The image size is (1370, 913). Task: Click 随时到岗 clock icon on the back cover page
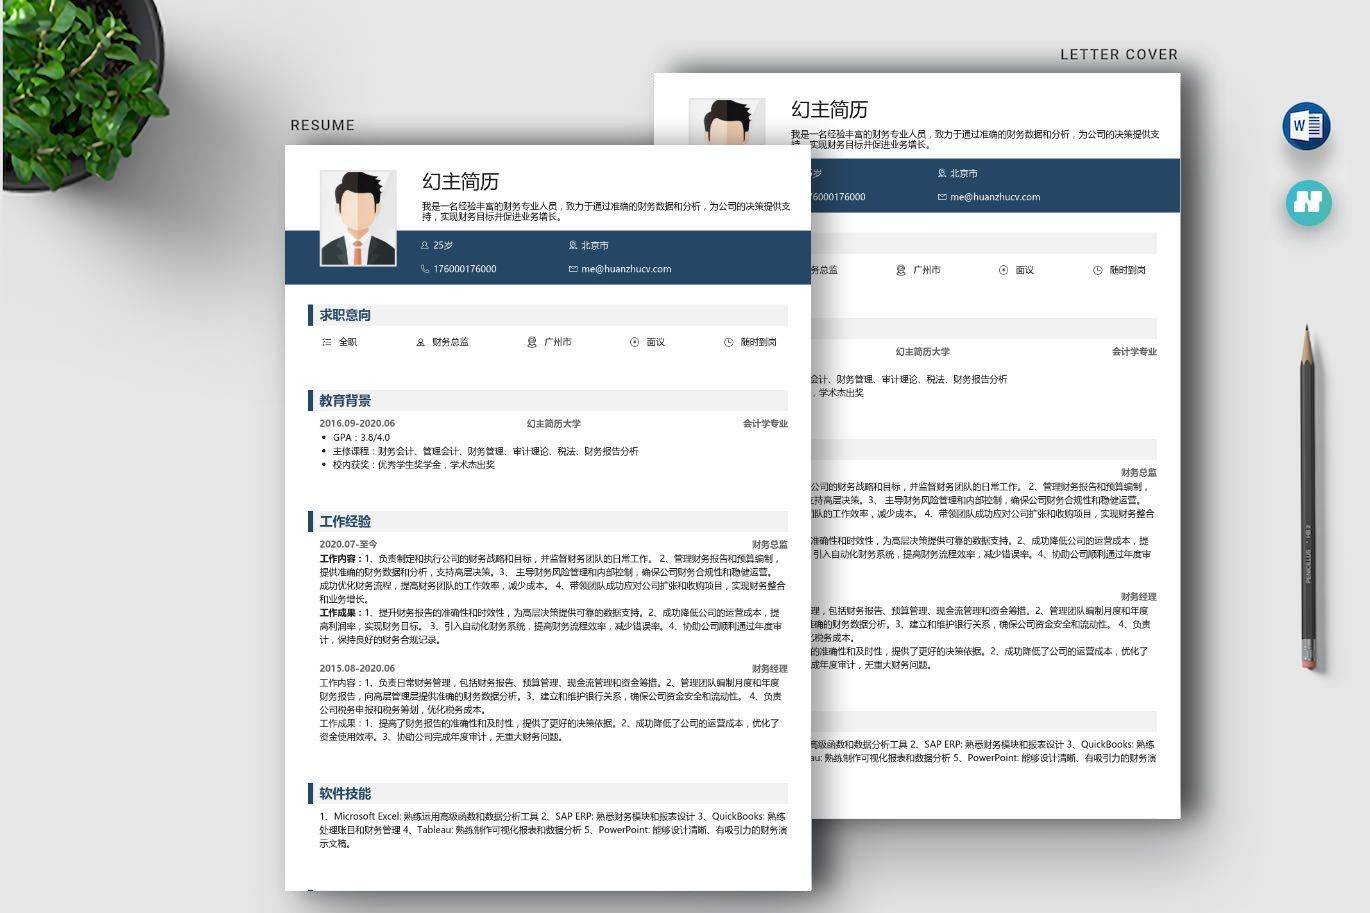pyautogui.click(x=1098, y=270)
